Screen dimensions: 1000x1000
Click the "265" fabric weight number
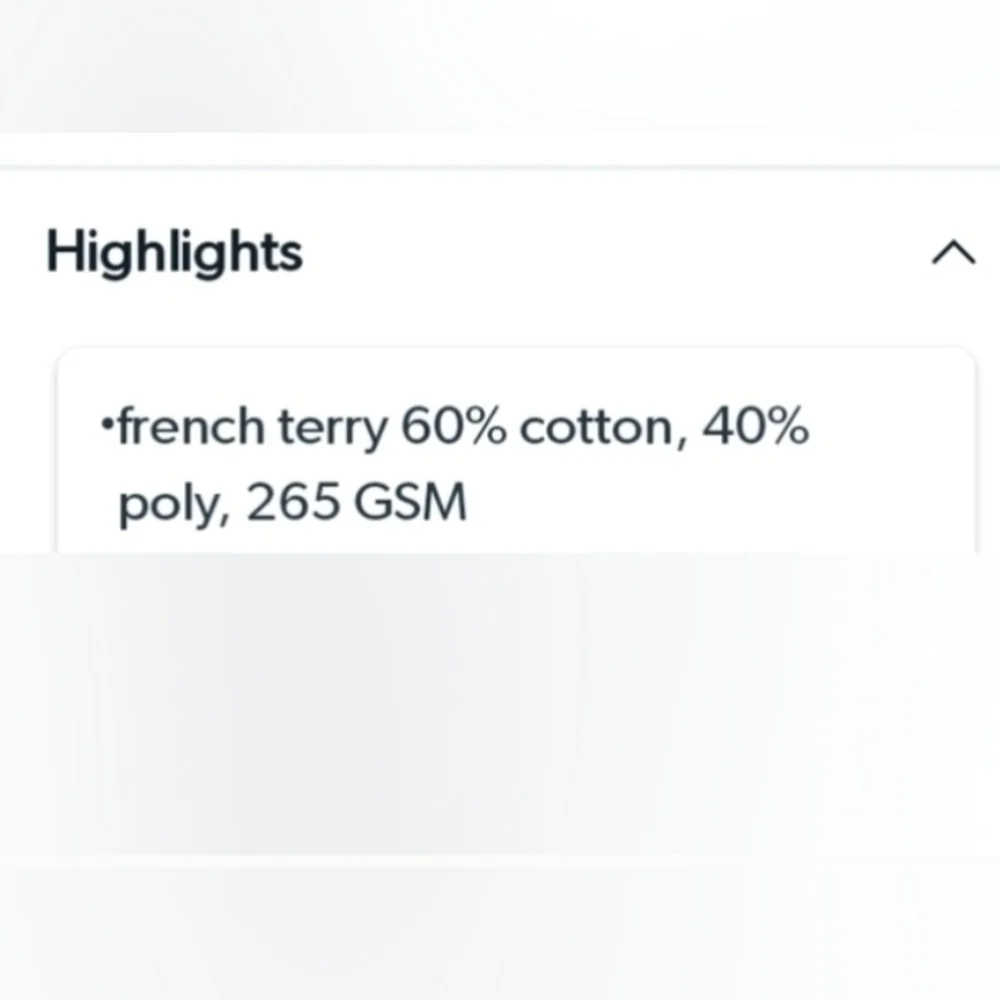coord(293,501)
